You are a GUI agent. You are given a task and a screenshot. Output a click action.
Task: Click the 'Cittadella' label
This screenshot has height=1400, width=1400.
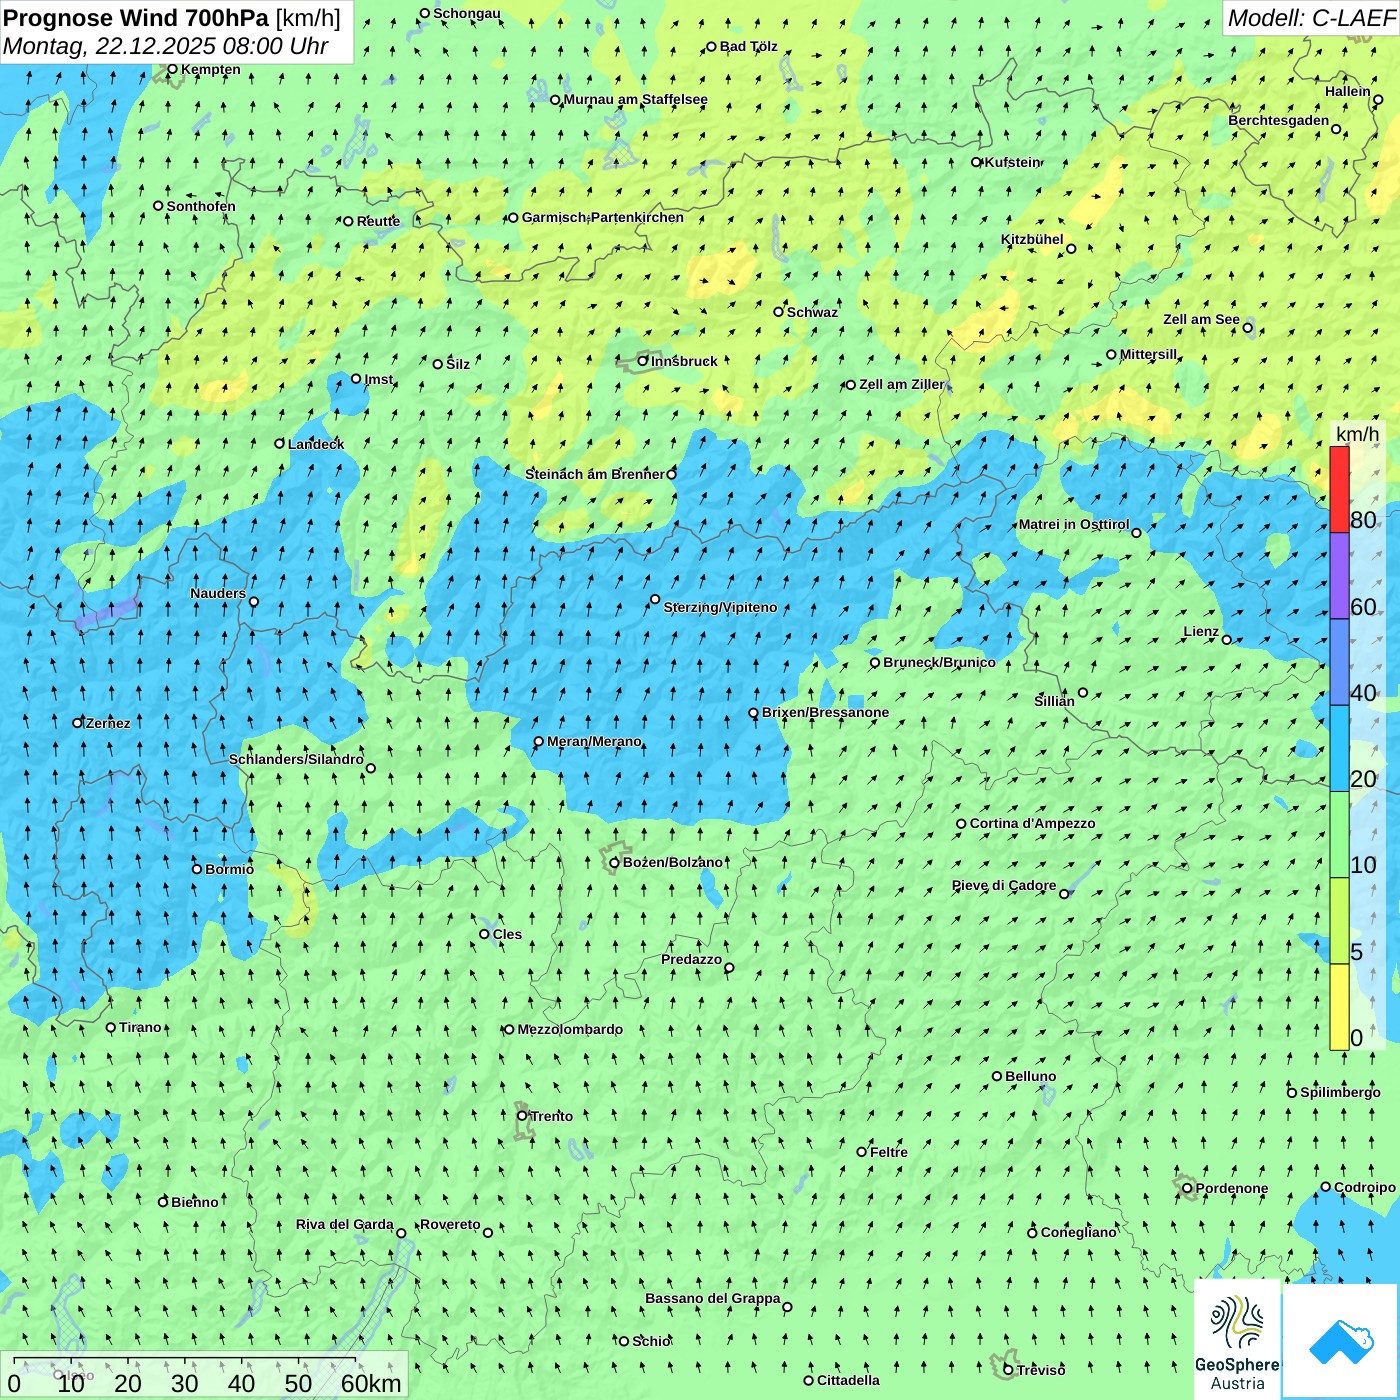(x=848, y=1381)
